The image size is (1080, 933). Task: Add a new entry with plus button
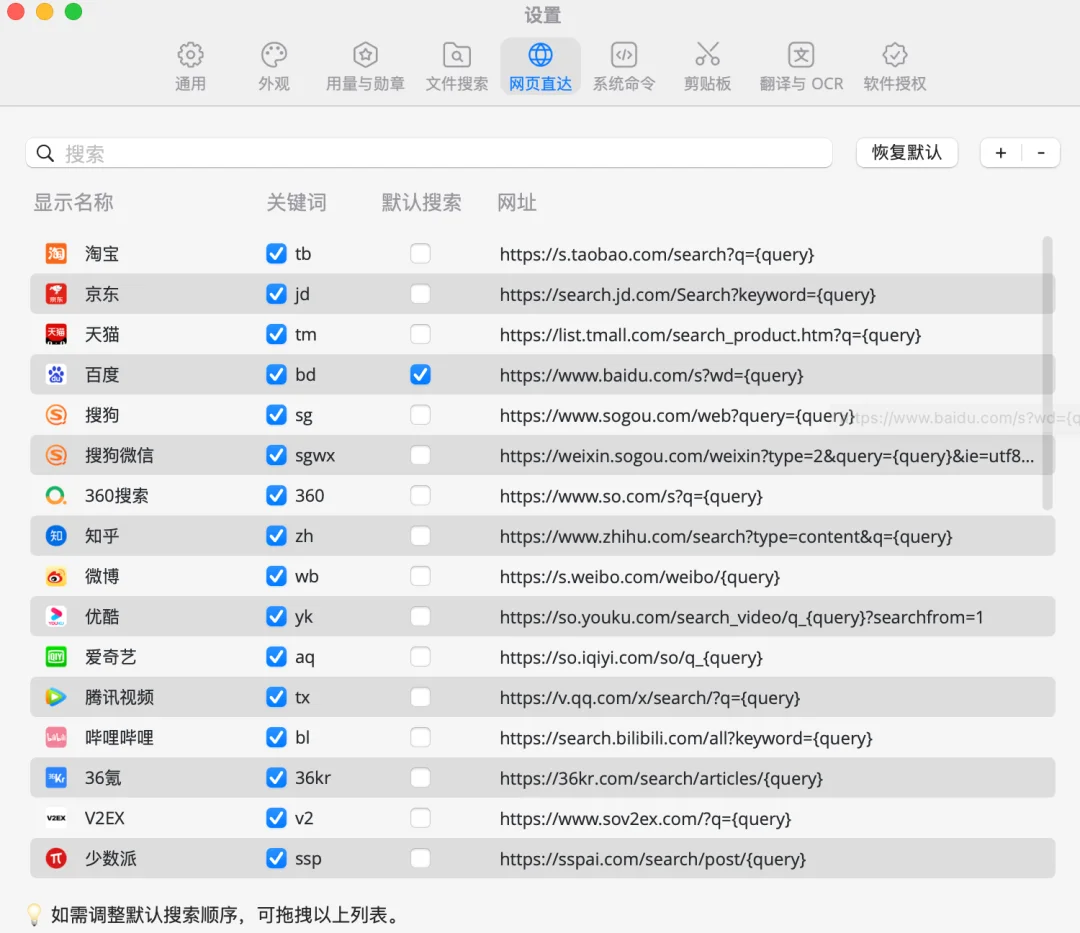1000,153
